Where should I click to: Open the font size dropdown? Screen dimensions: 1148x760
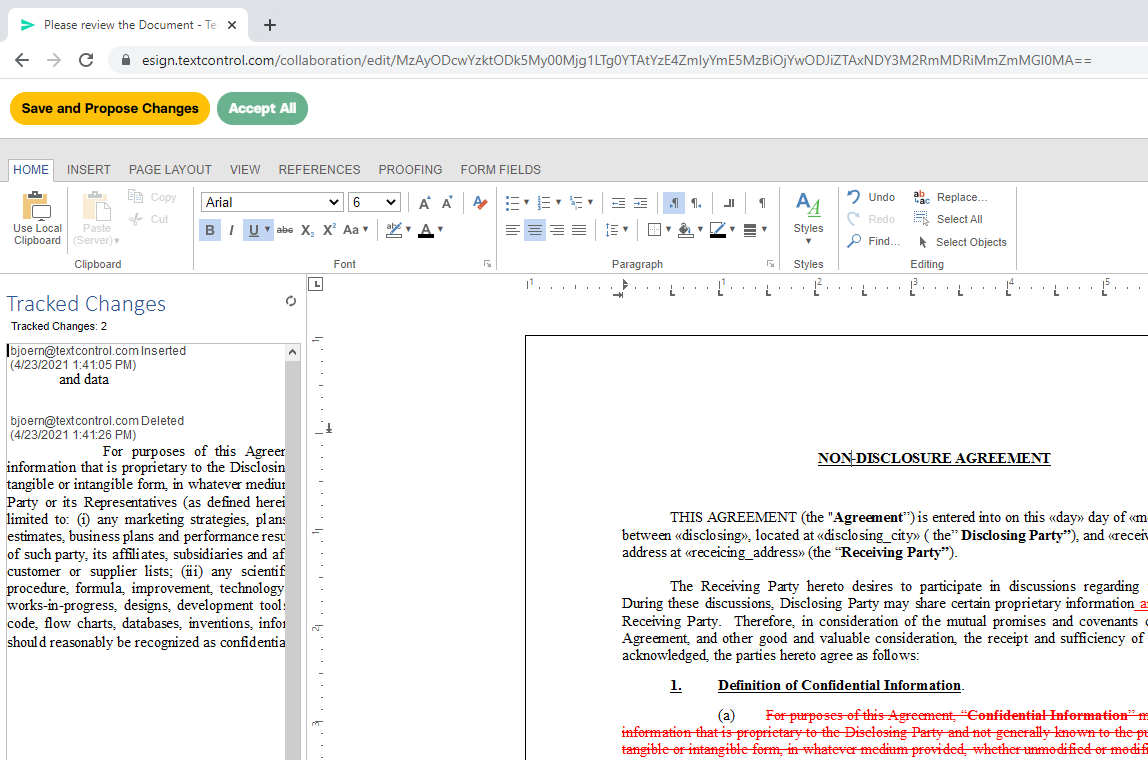374,202
